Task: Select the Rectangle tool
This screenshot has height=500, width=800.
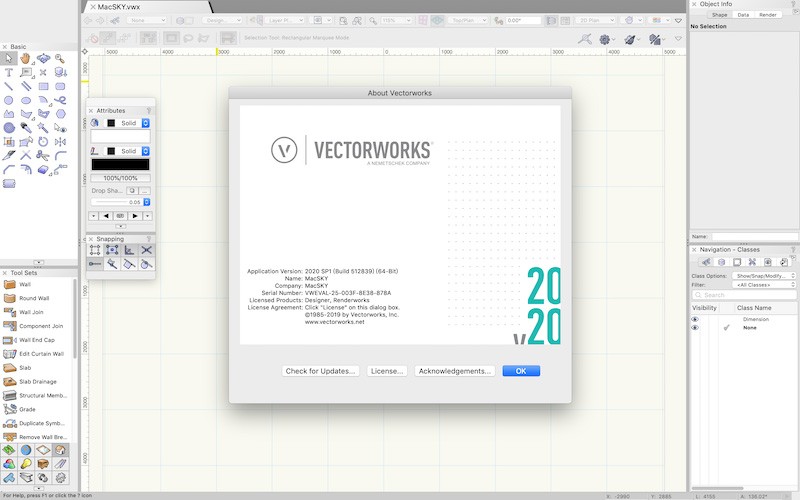Action: click(43, 86)
